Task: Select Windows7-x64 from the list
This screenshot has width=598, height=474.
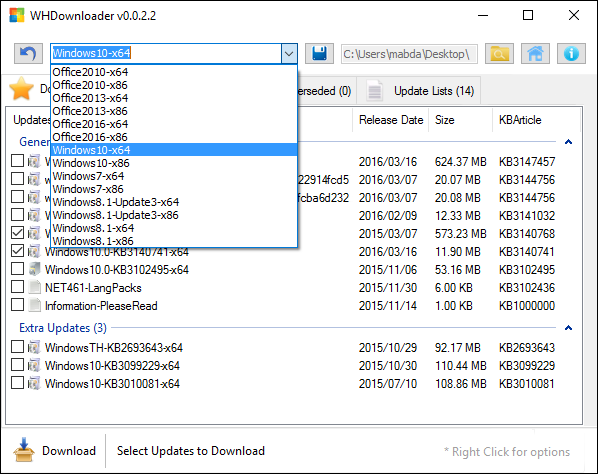Action: tap(174, 176)
